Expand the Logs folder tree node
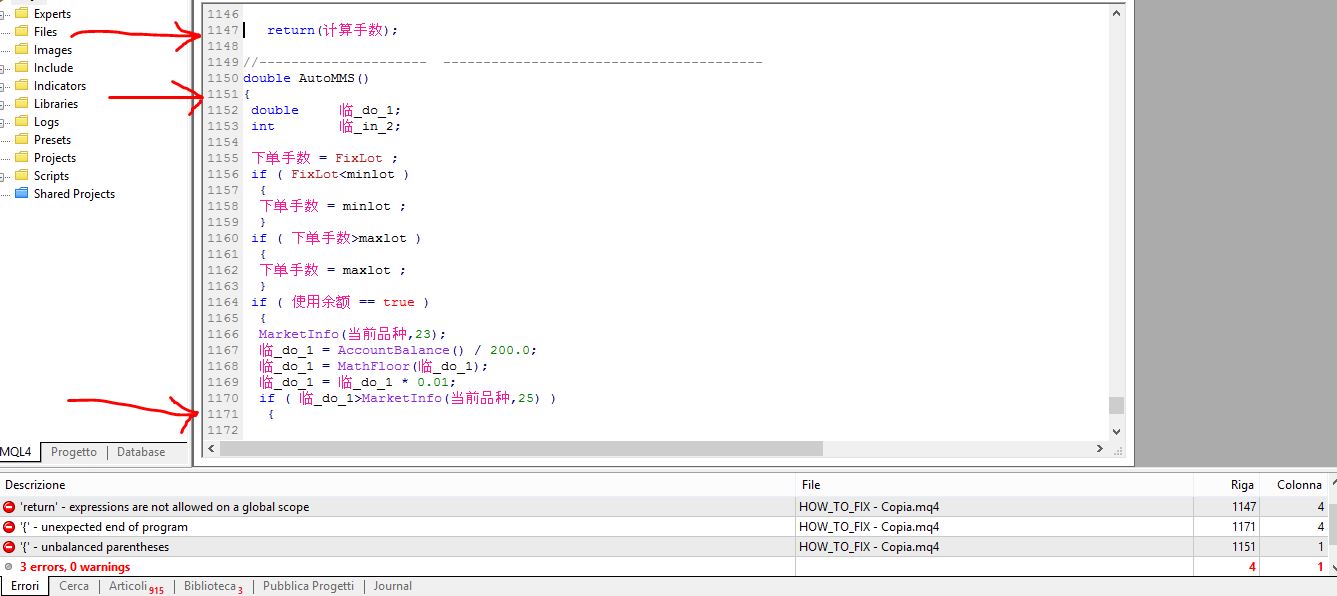 point(3,122)
